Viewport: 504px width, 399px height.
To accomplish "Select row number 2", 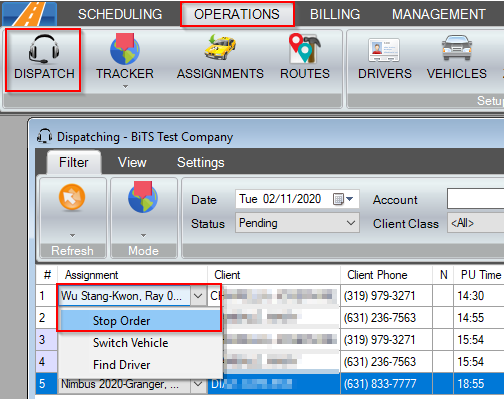I will [47, 318].
